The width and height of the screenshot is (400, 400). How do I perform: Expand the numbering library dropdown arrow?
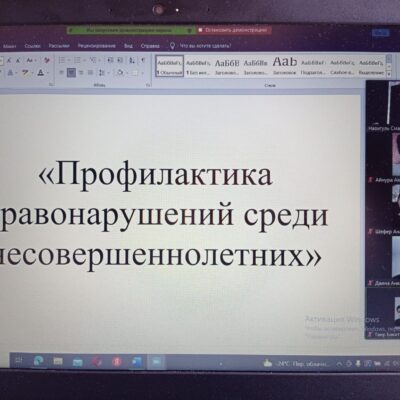[84, 60]
